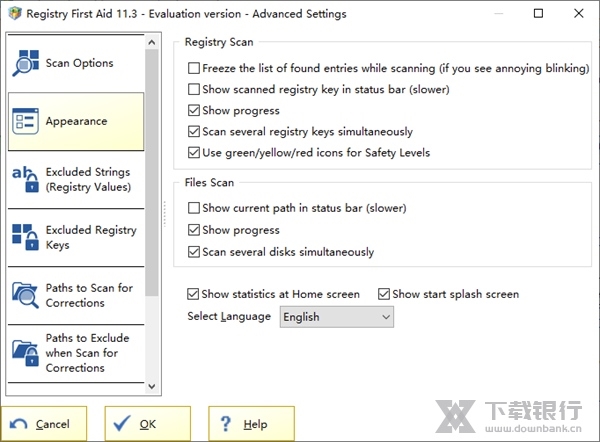The width and height of the screenshot is (600, 442).
Task: Toggle Show start splash screen option
Action: pos(384,295)
